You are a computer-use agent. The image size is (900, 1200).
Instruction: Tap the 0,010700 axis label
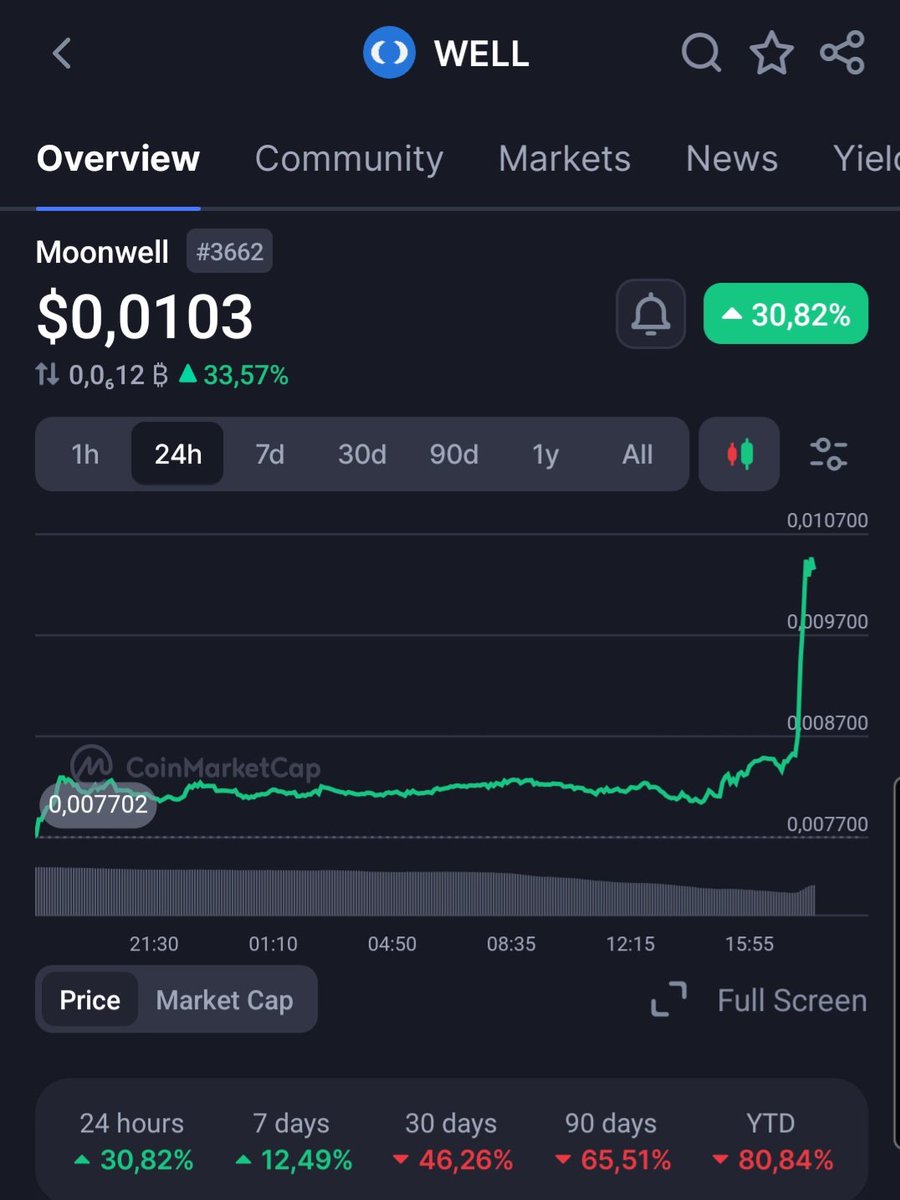click(x=827, y=520)
